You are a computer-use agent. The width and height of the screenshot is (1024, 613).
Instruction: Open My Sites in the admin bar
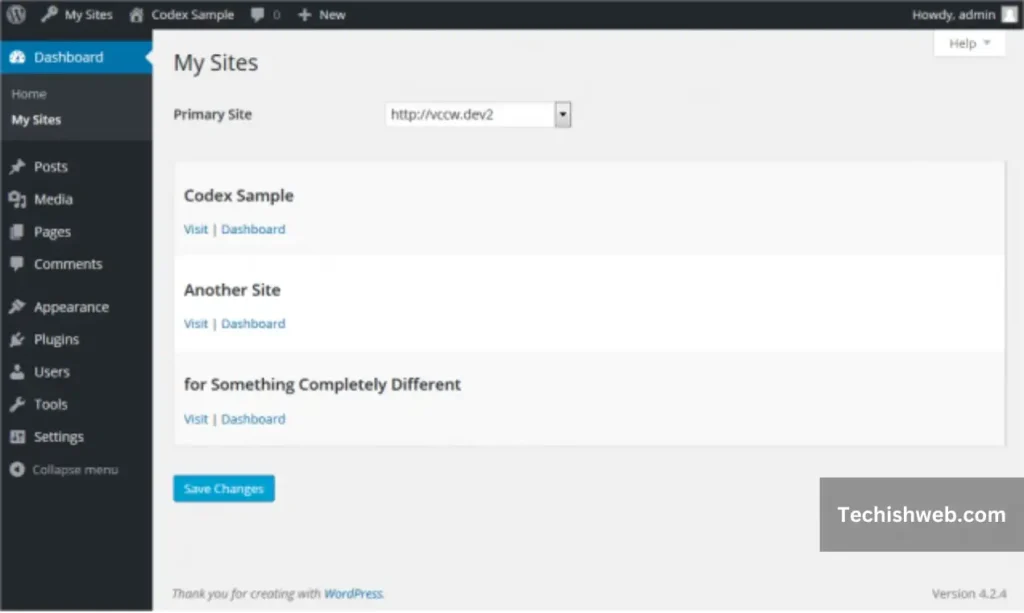point(88,14)
